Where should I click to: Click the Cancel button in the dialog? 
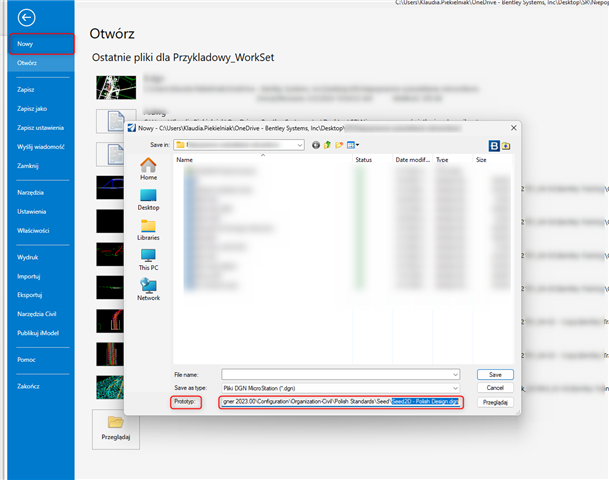[495, 388]
